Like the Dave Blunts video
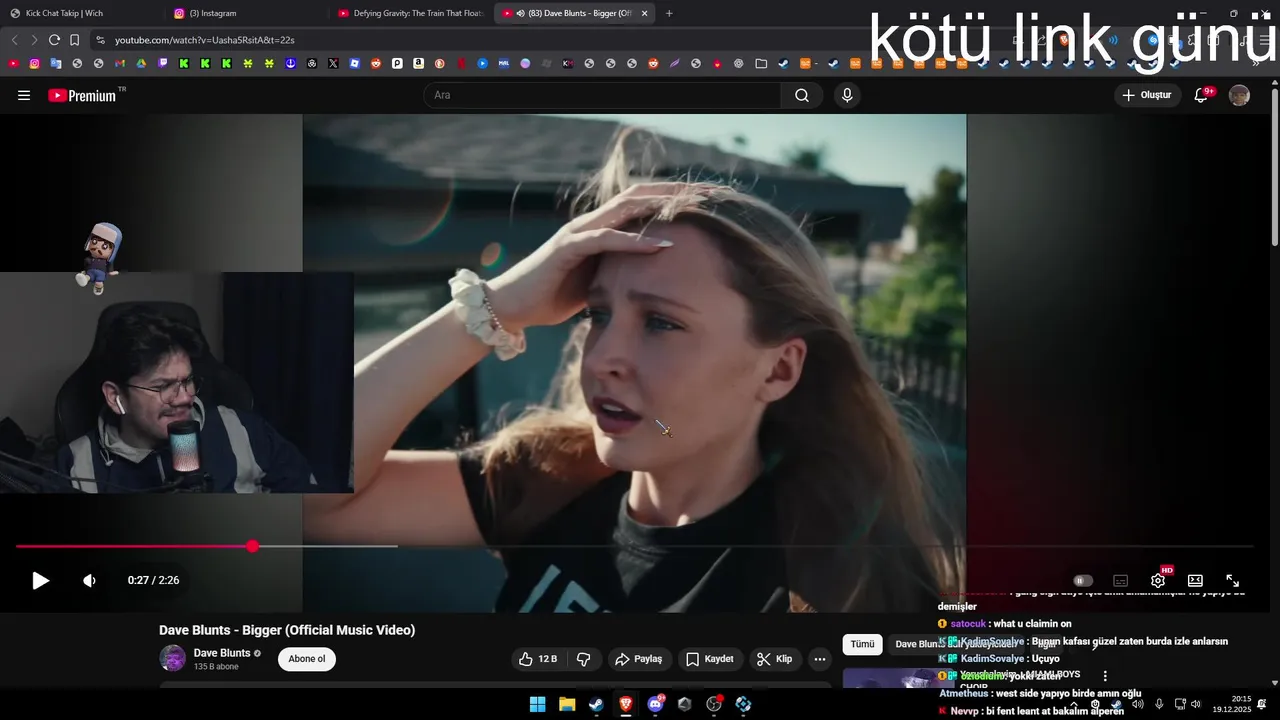 click(x=538, y=659)
